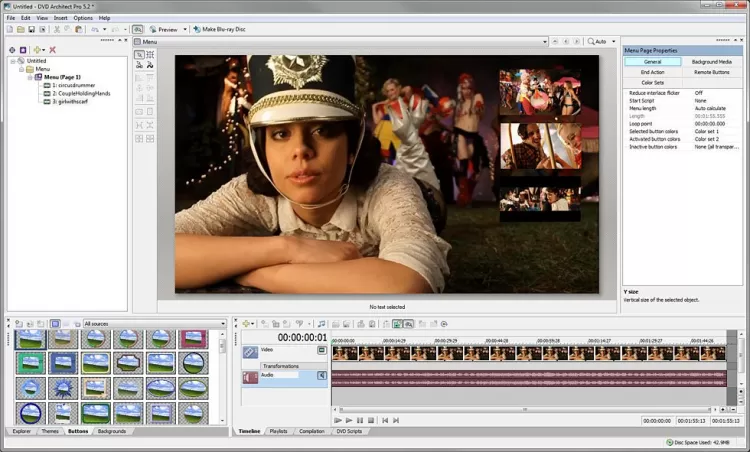The image size is (750, 452).
Task: Select the selection arrow tool beside canvas
Action: coord(138,54)
